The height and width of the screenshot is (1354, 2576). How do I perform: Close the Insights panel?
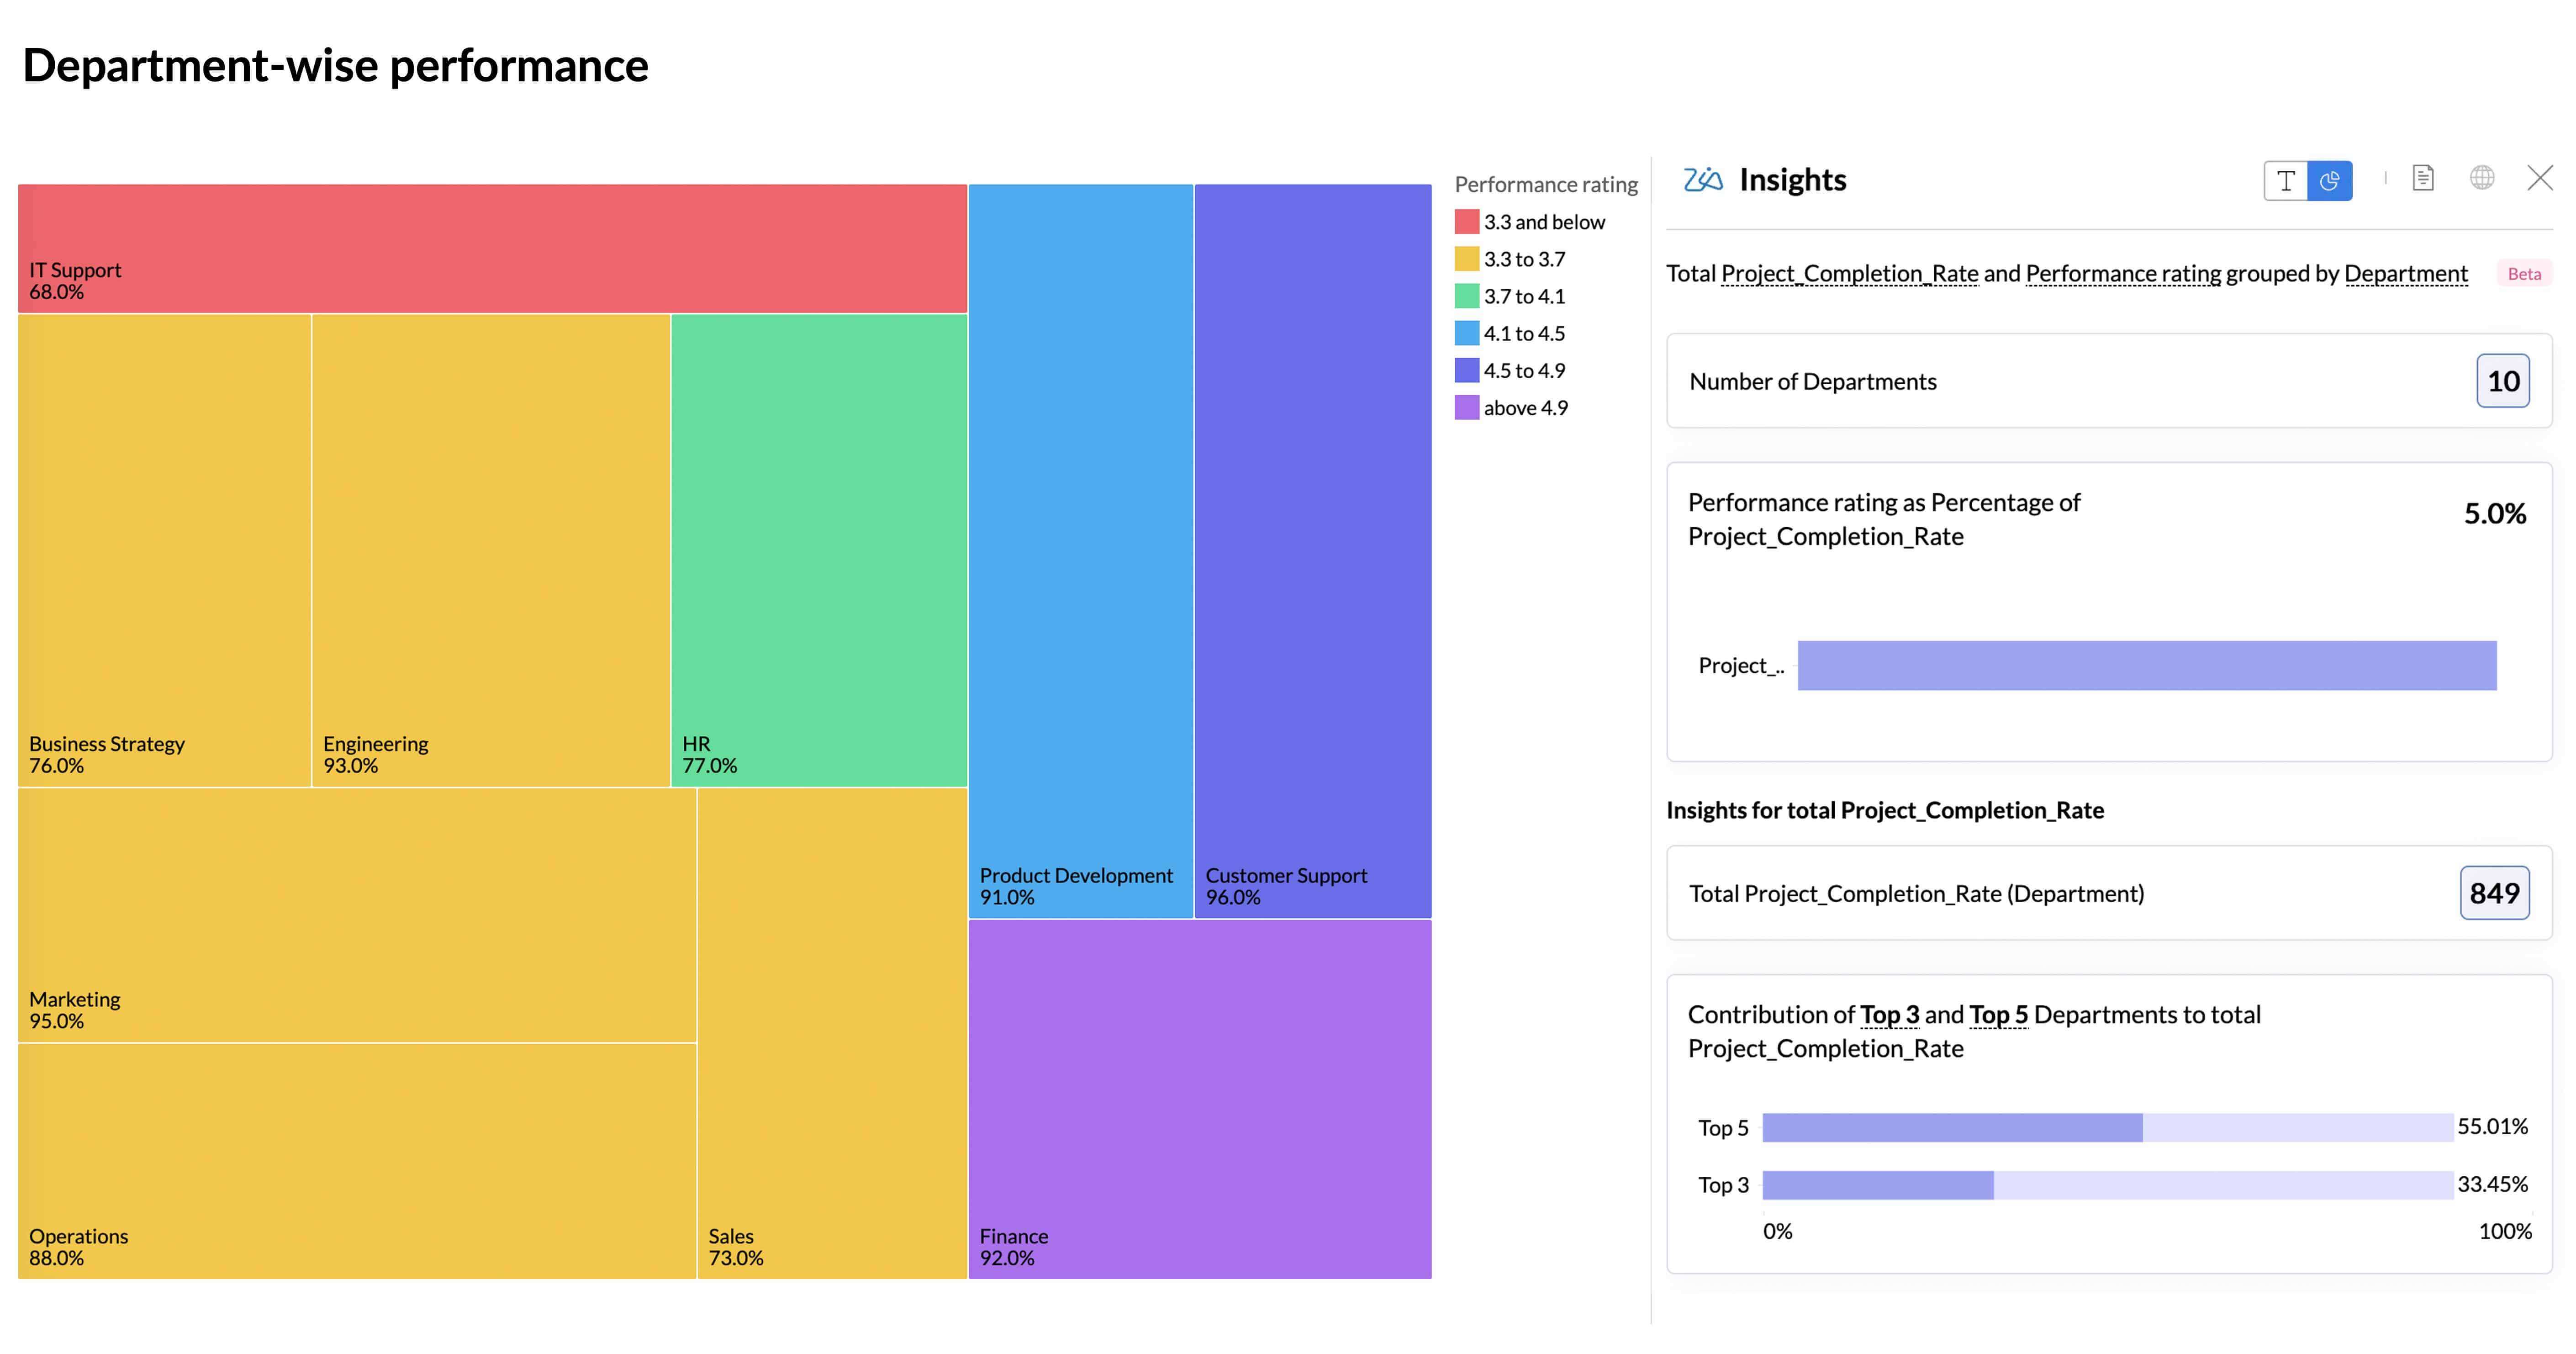click(x=2540, y=178)
